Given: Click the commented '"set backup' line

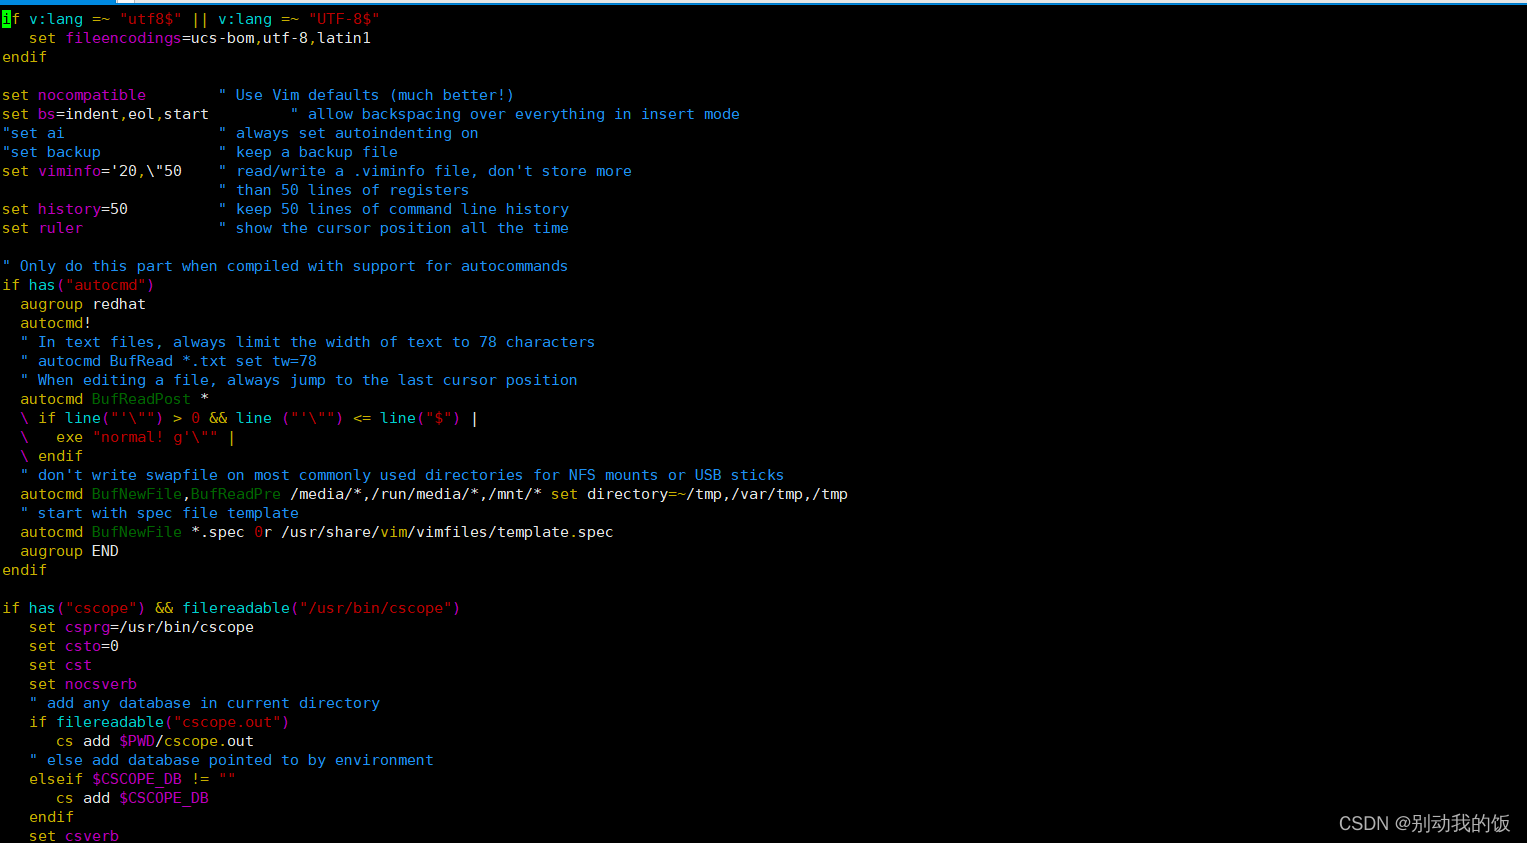Looking at the screenshot, I should pyautogui.click(x=51, y=152).
